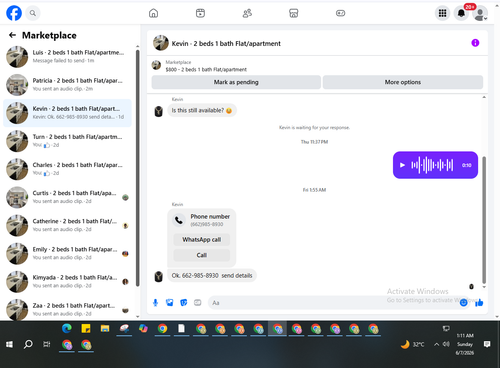Viewport: 500px width, 368px height.
Task: Open the Video (Watch) tab
Action: [x=200, y=13]
